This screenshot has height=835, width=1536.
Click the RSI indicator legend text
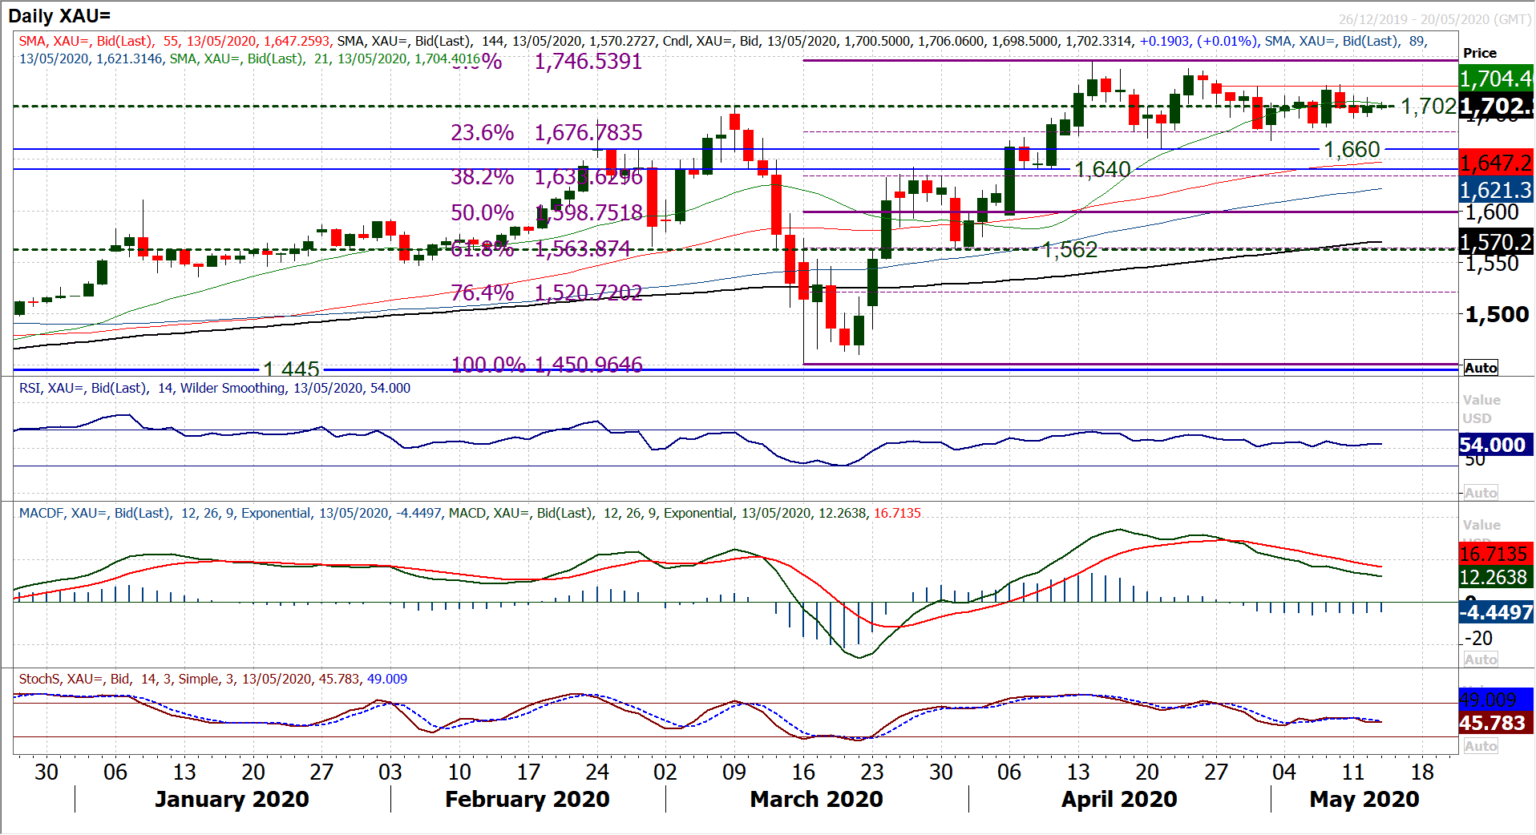pyautogui.click(x=214, y=388)
